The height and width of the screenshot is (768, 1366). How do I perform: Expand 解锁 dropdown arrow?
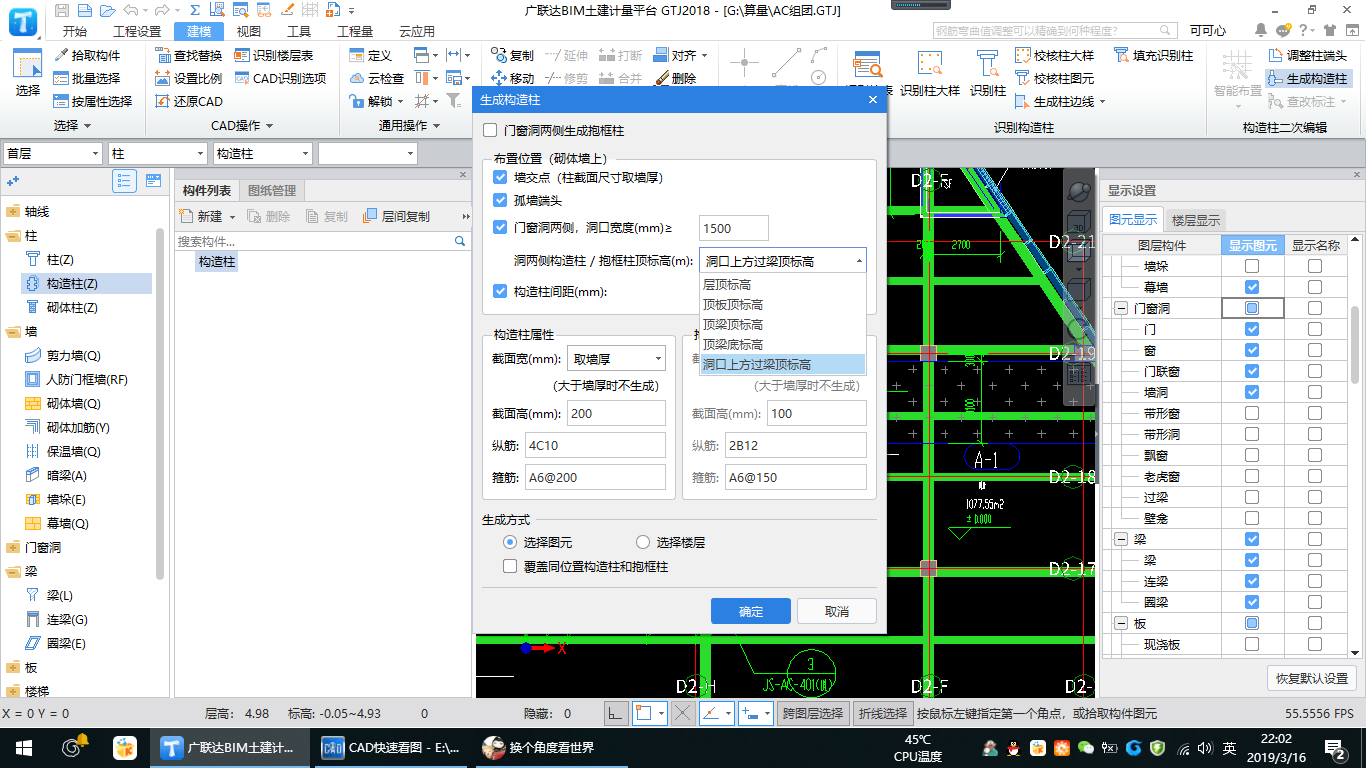tap(401, 101)
